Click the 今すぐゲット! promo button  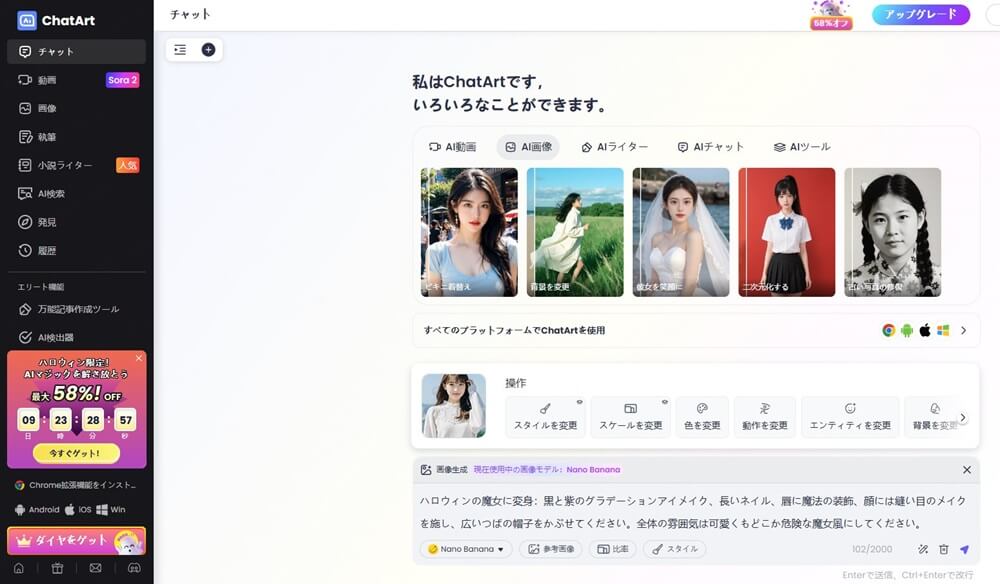(x=76, y=453)
